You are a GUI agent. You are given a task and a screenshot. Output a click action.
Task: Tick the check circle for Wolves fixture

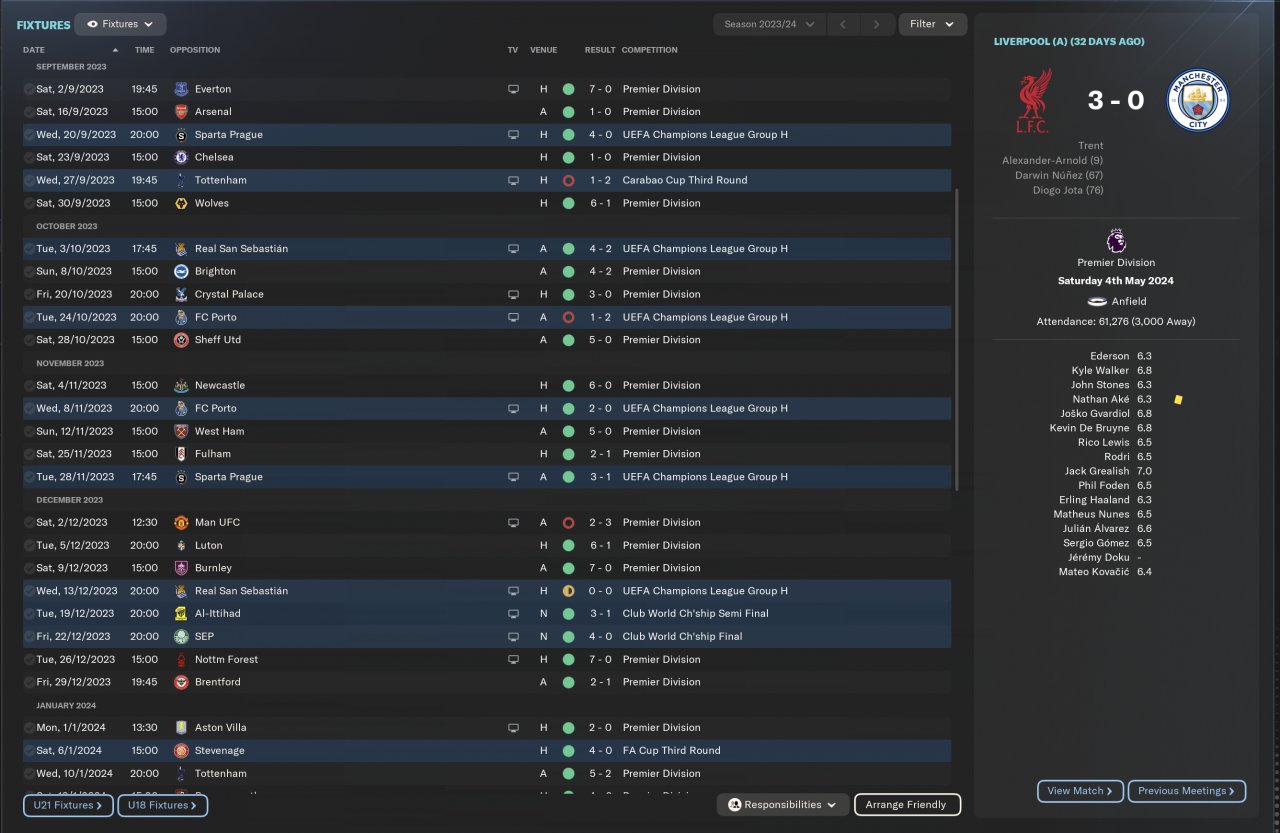[x=30, y=203]
